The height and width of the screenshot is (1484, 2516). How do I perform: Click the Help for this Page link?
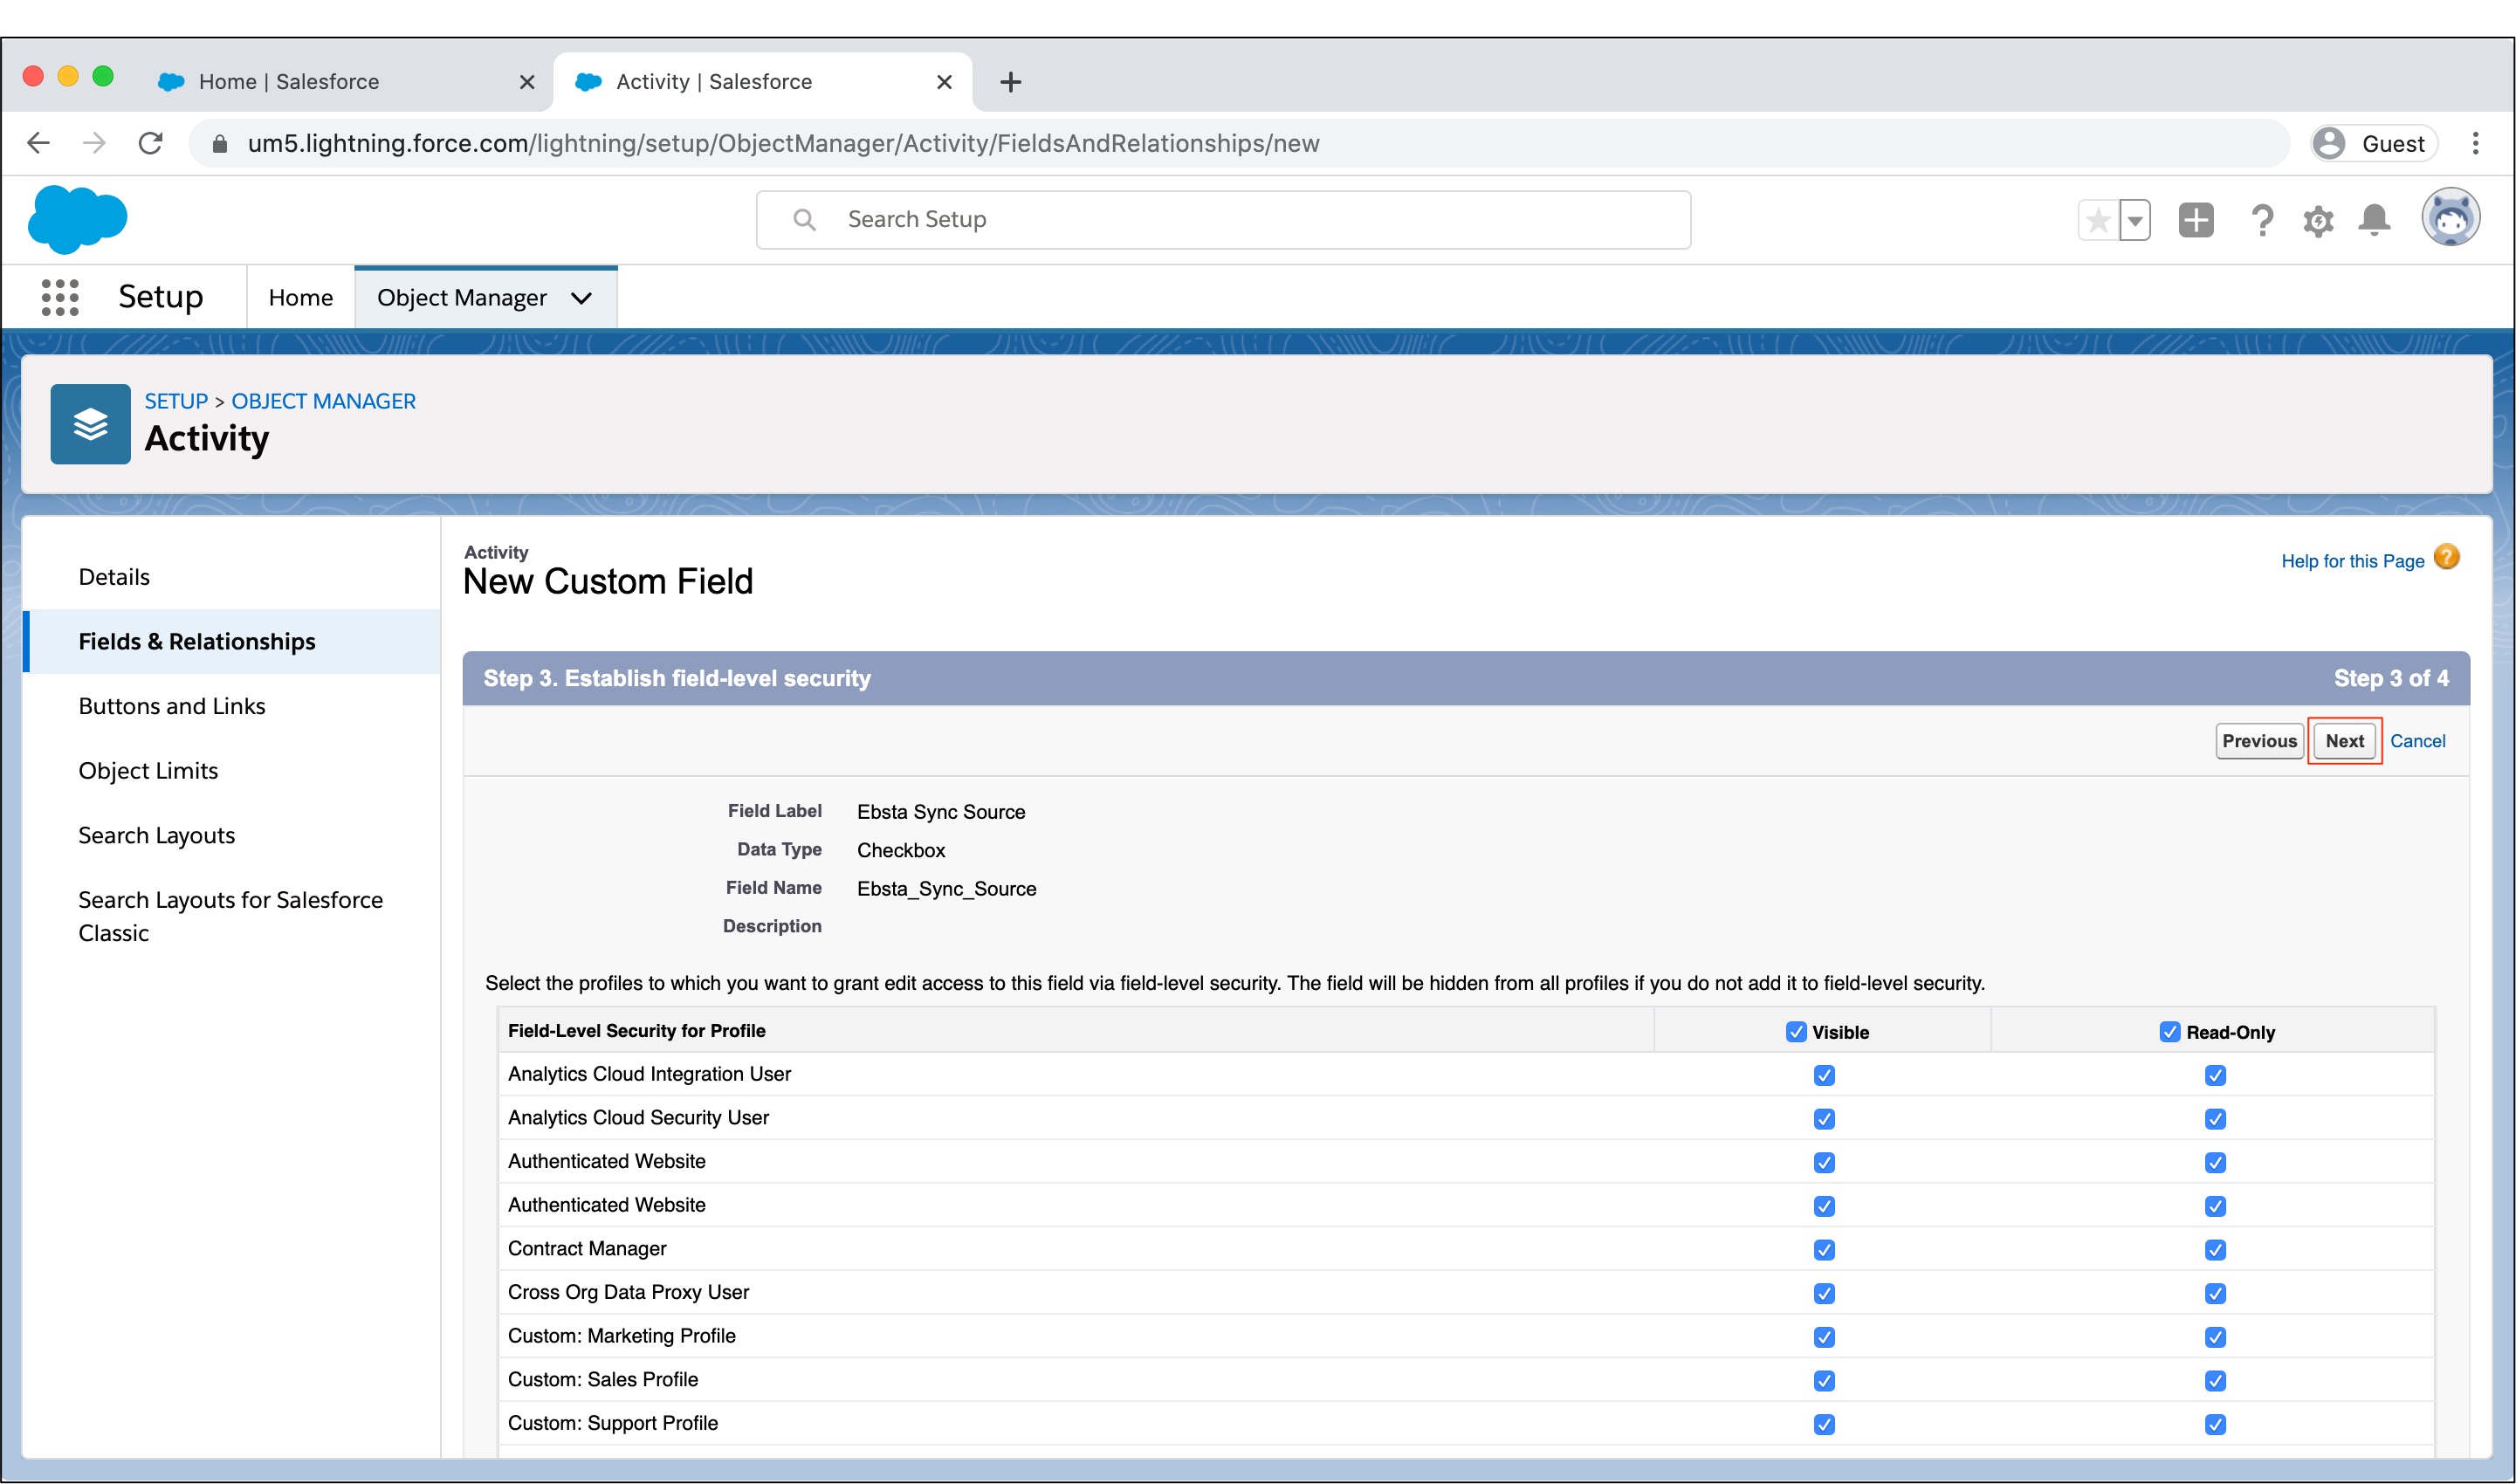tap(2352, 561)
